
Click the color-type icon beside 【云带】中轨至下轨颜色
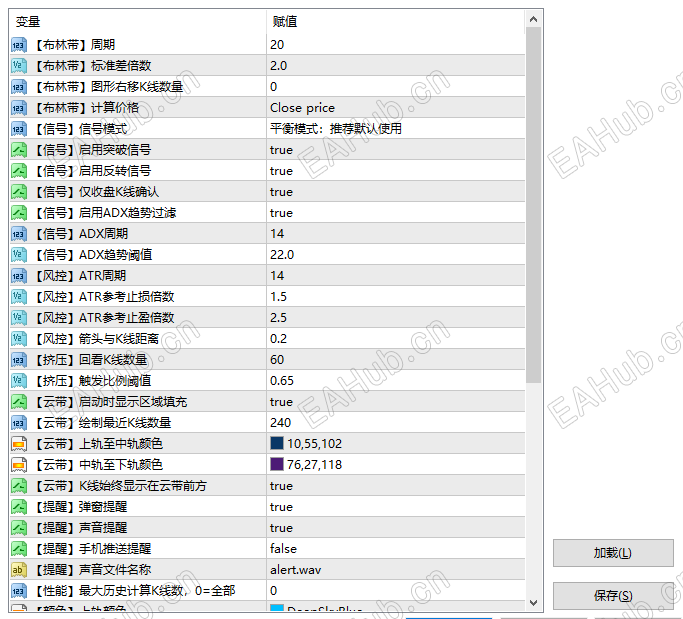(19, 465)
